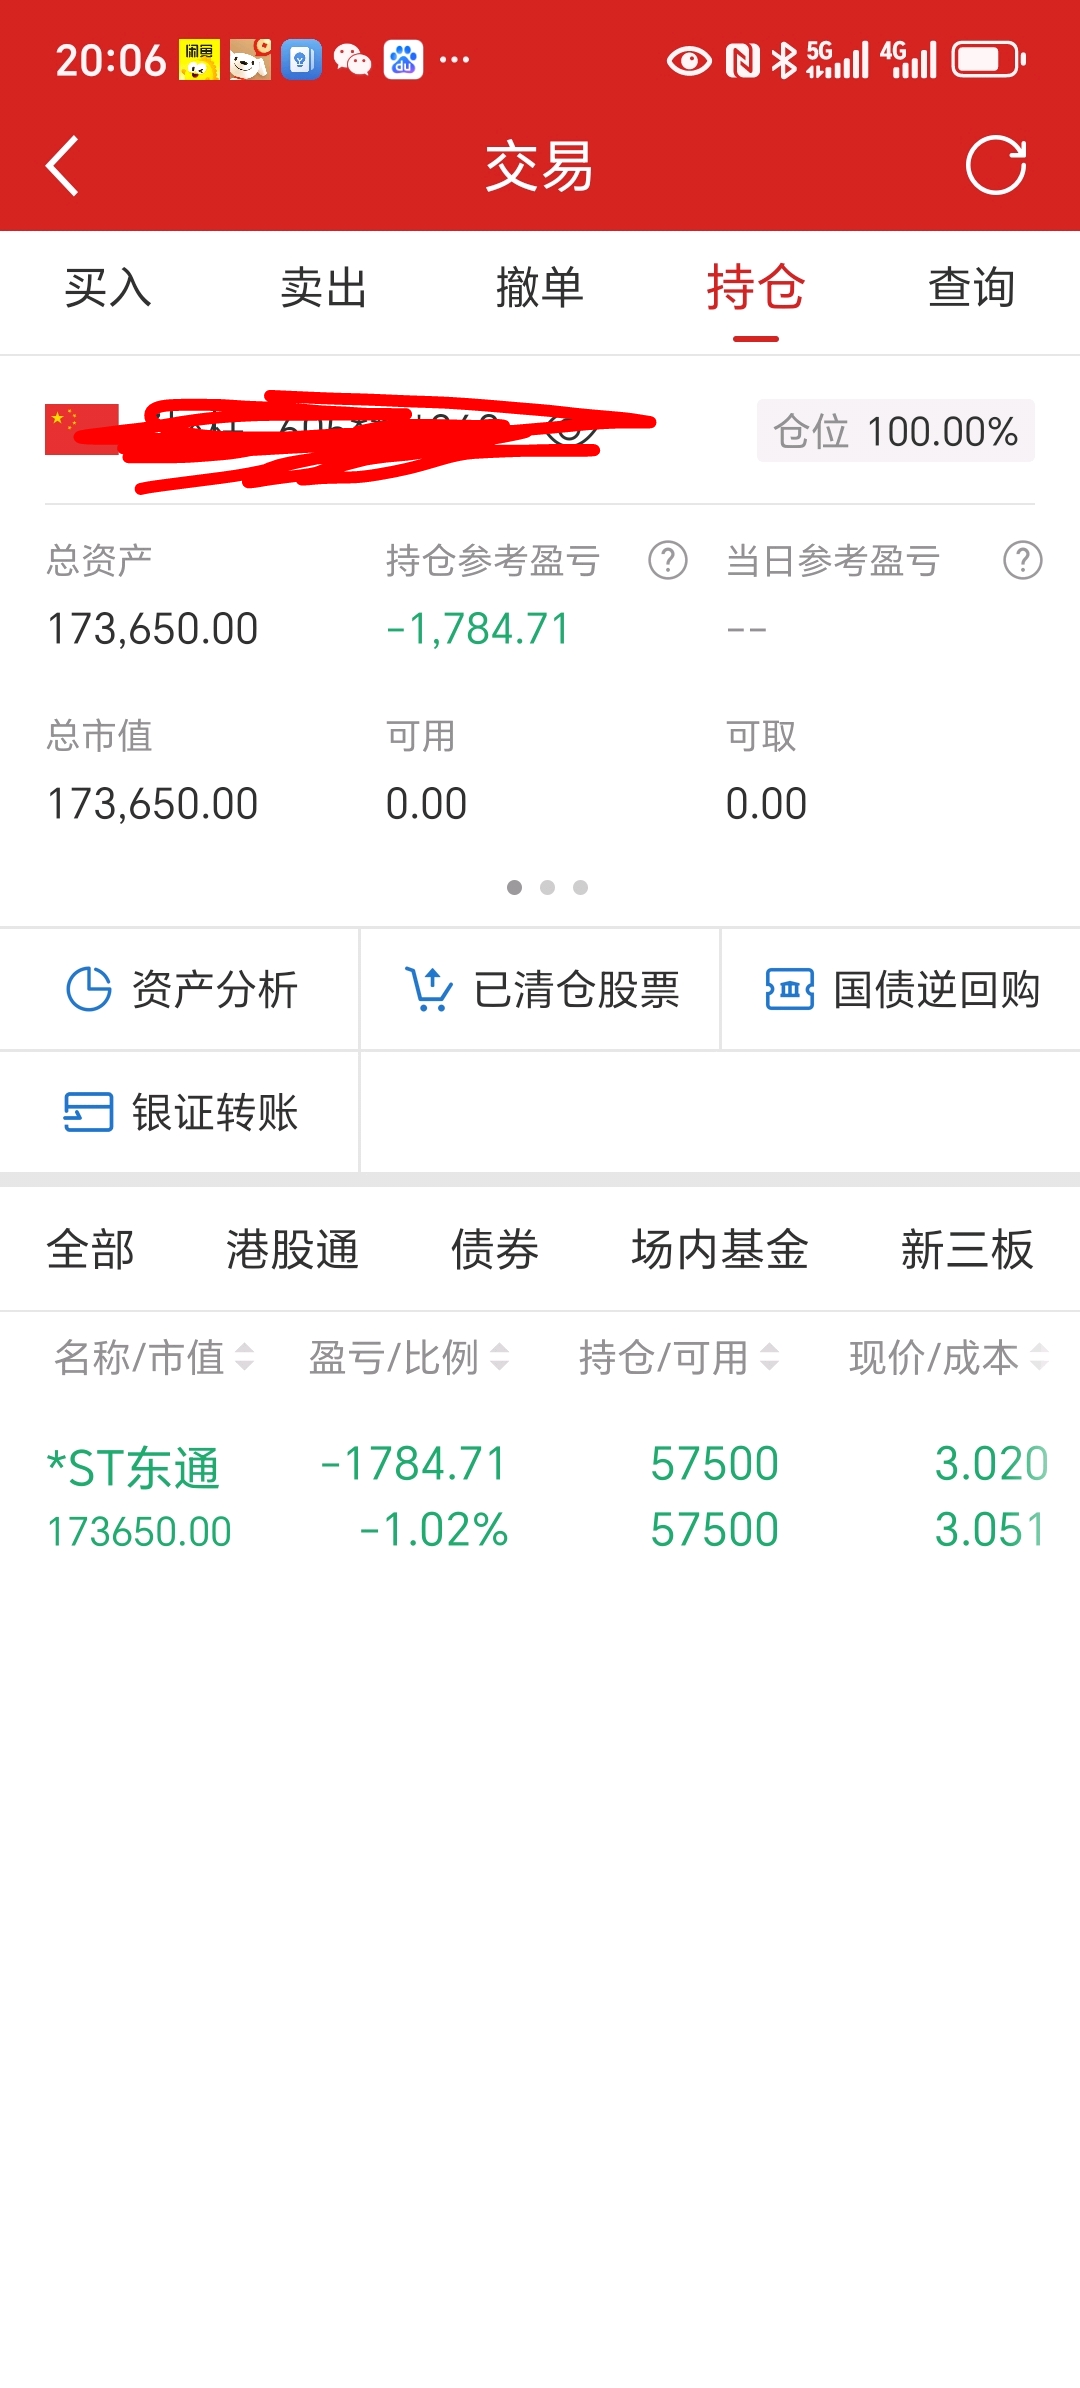Open help for 持仓参考盈亏

668,560
